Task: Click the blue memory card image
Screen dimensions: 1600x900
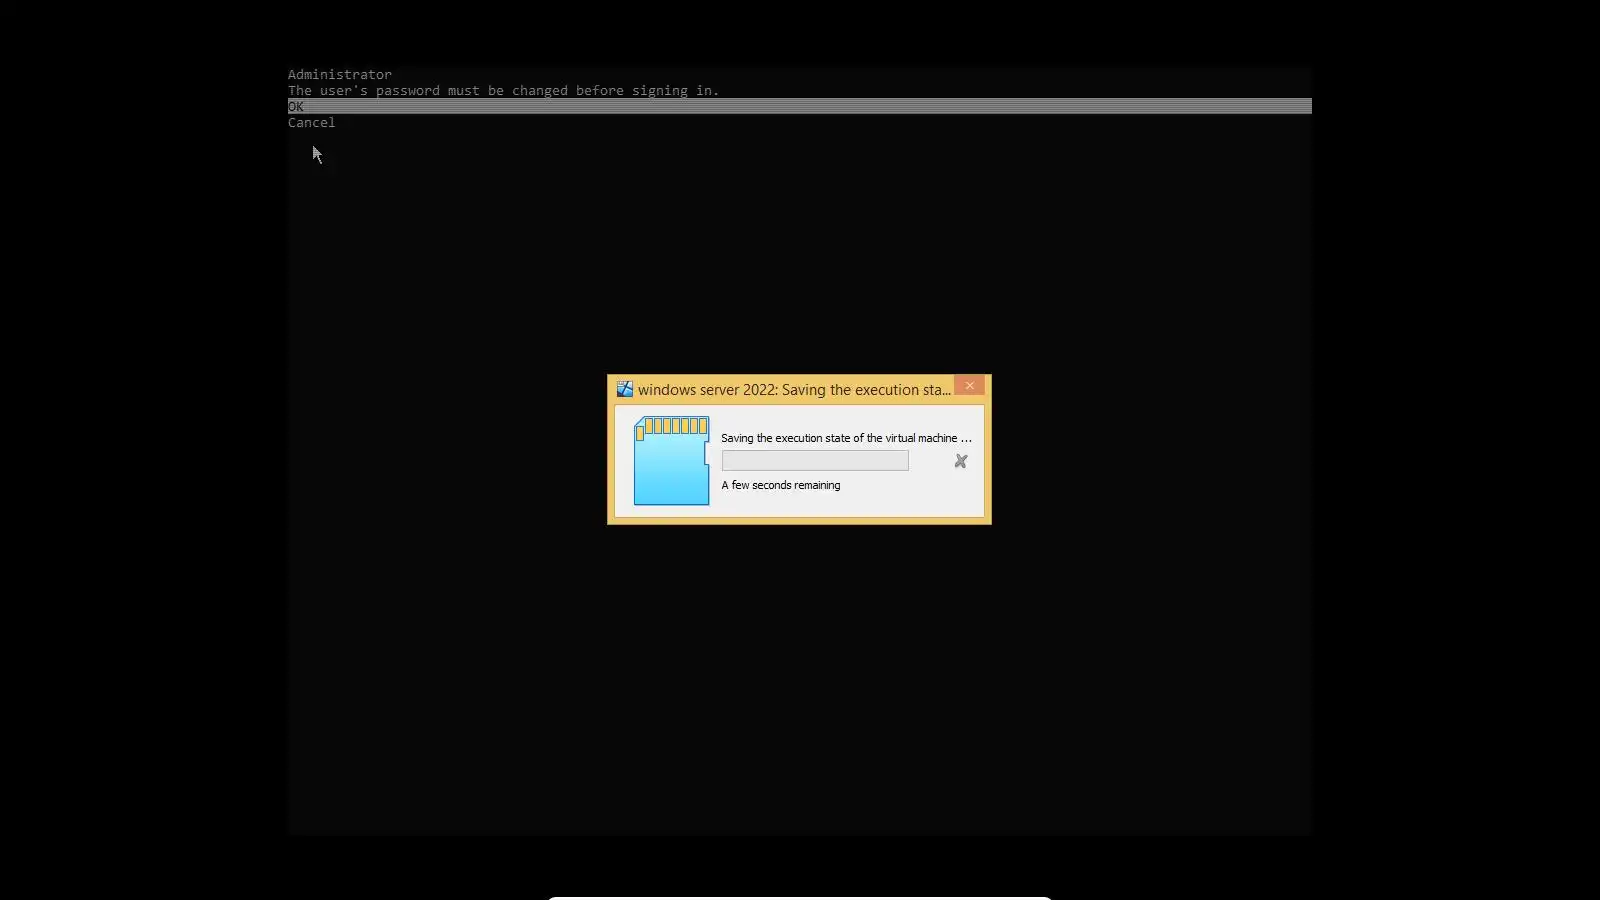Action: [671, 460]
